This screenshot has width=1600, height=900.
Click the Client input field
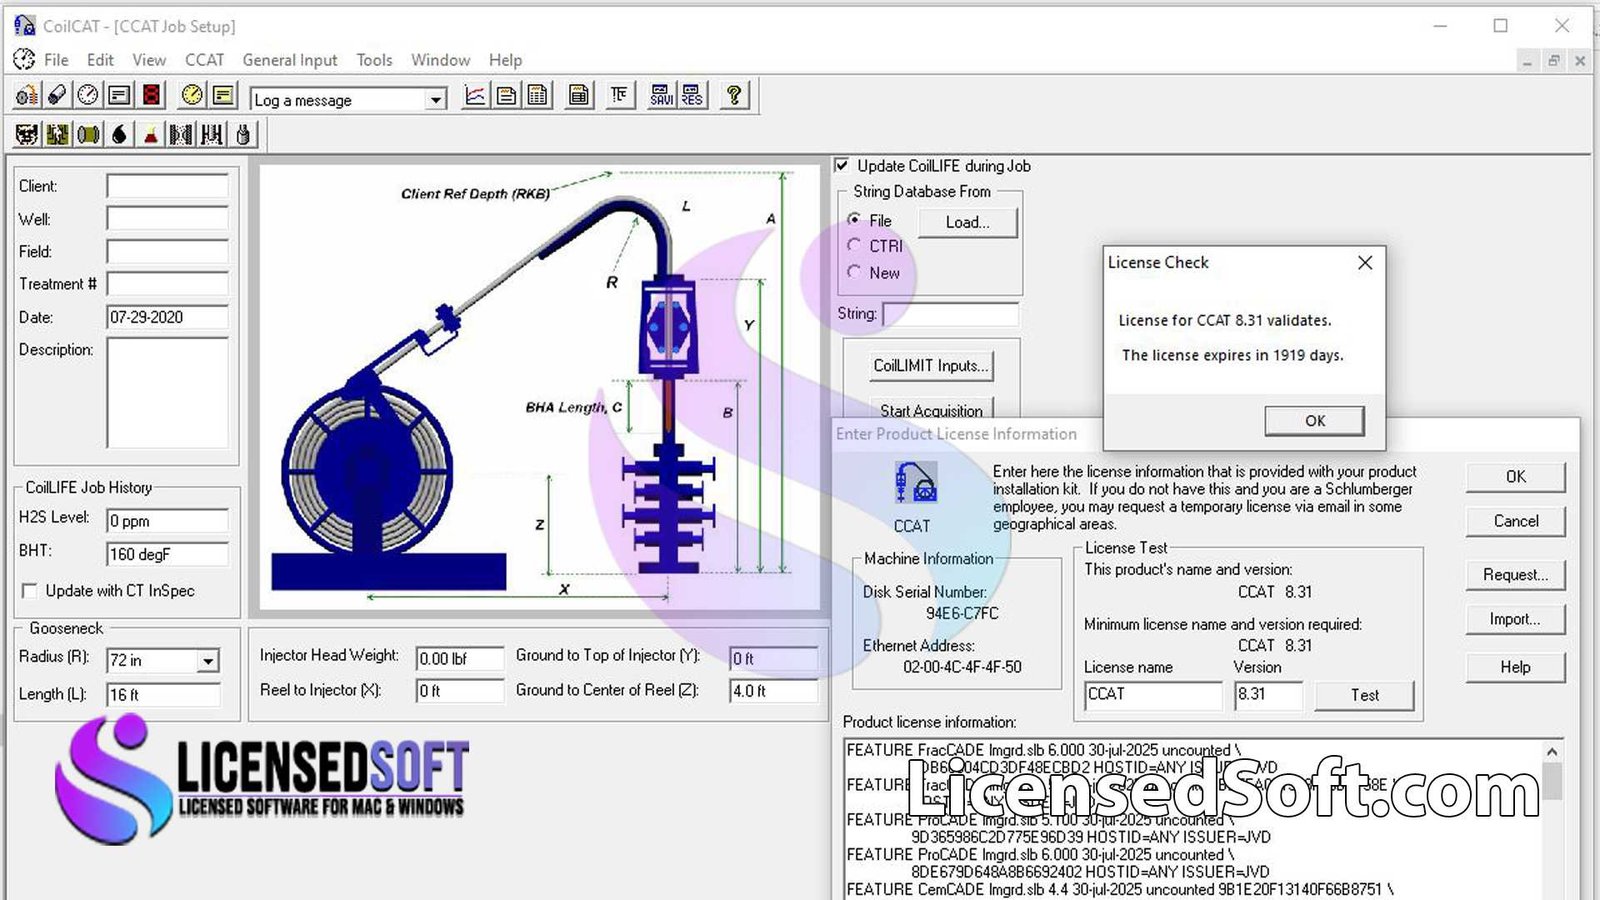click(x=167, y=186)
